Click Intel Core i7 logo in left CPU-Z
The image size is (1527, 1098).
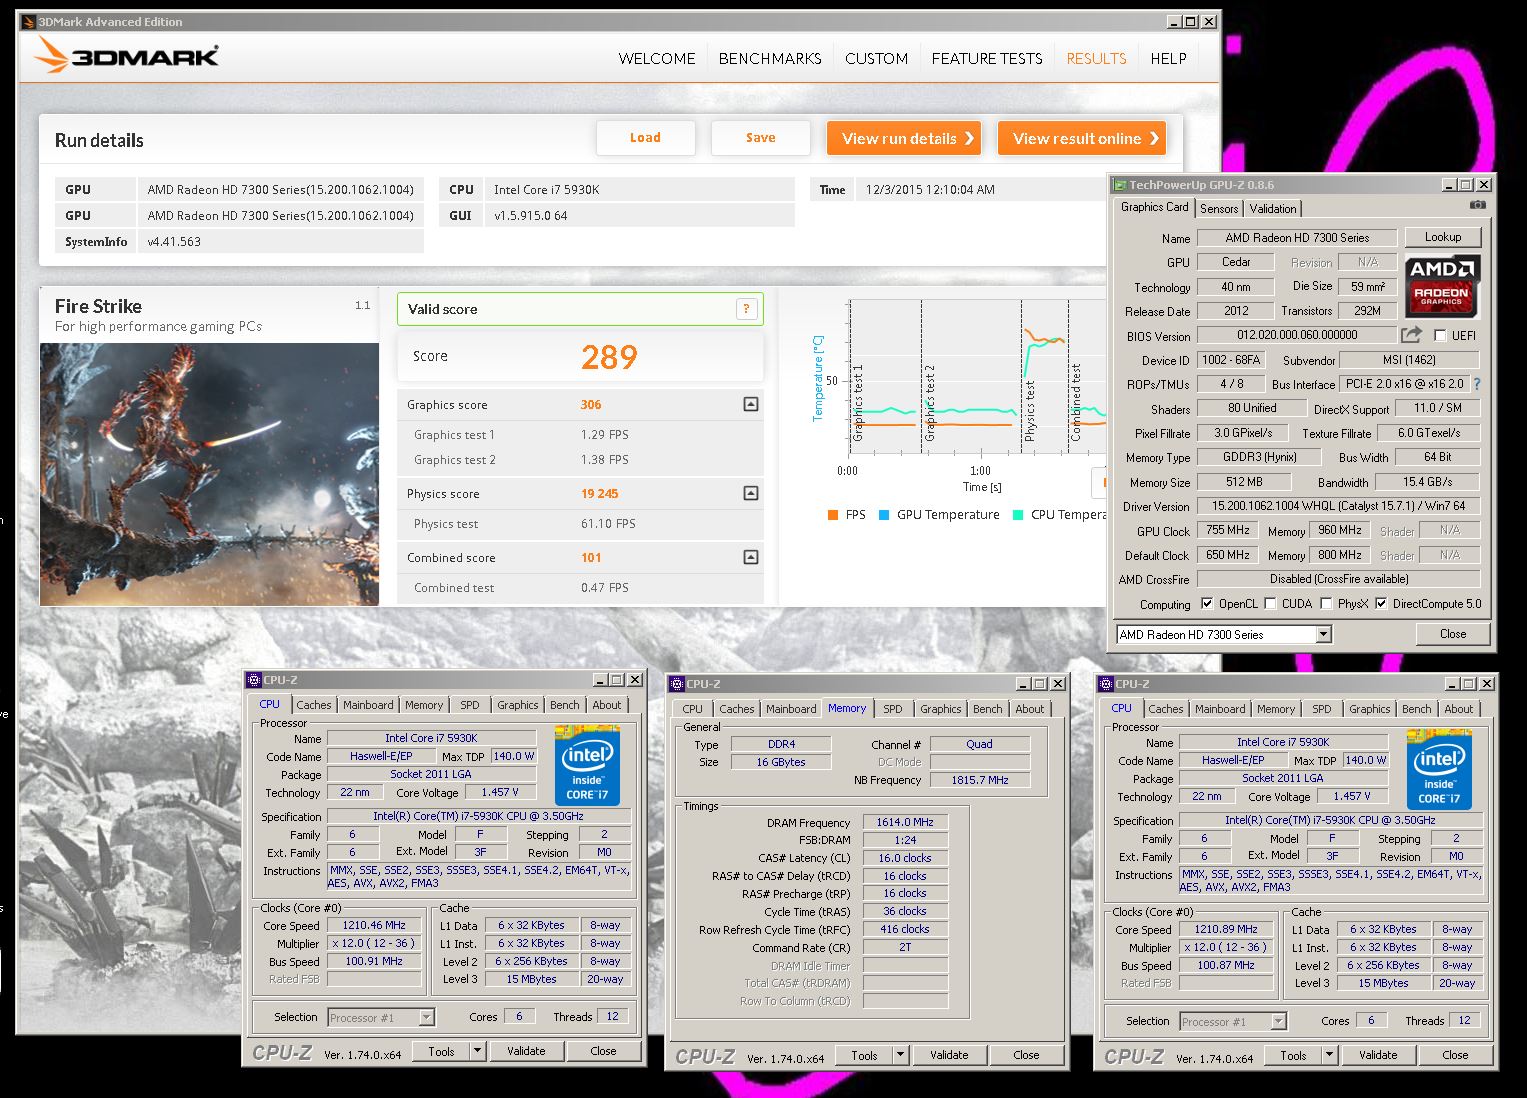pos(587,765)
